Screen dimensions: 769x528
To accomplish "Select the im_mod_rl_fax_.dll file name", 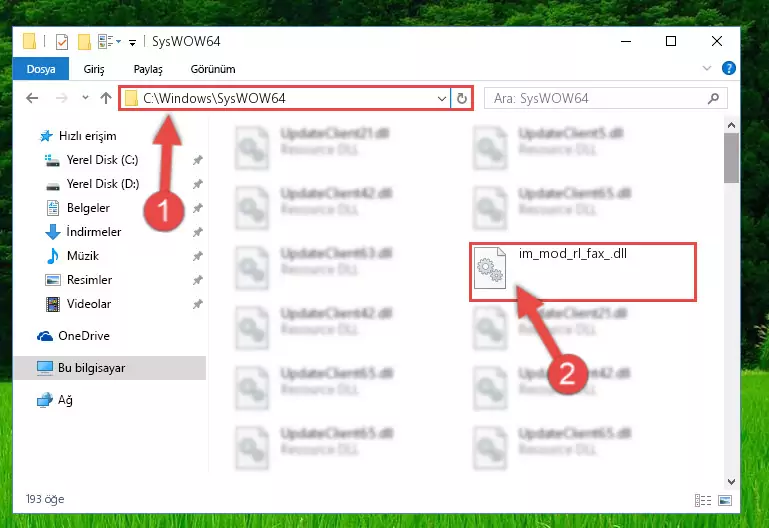I will 573,253.
